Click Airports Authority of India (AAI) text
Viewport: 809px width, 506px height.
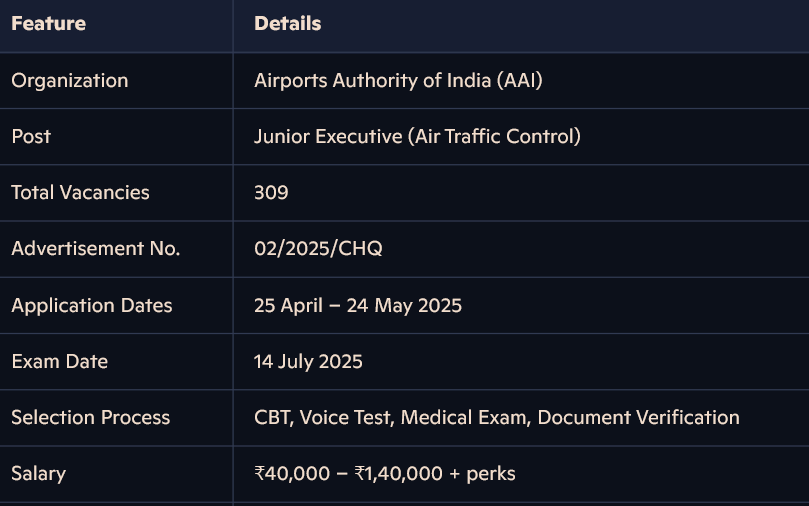(x=398, y=81)
